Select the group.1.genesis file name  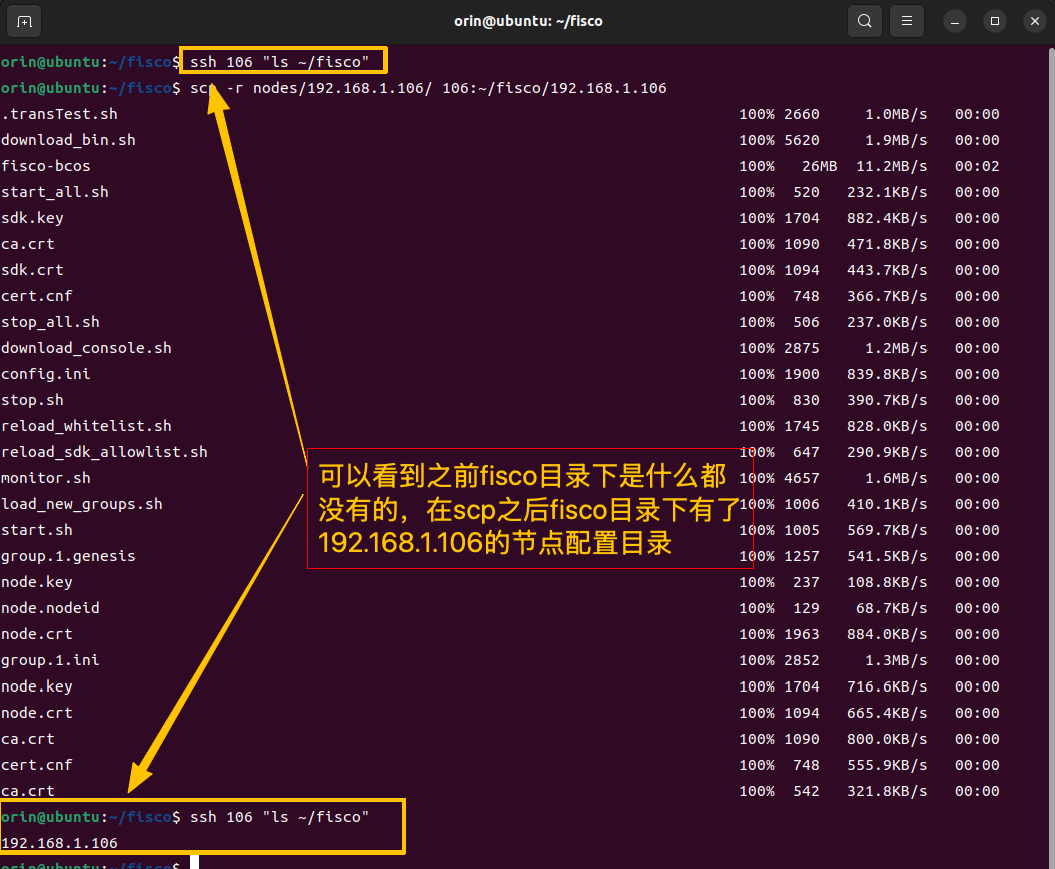point(68,556)
